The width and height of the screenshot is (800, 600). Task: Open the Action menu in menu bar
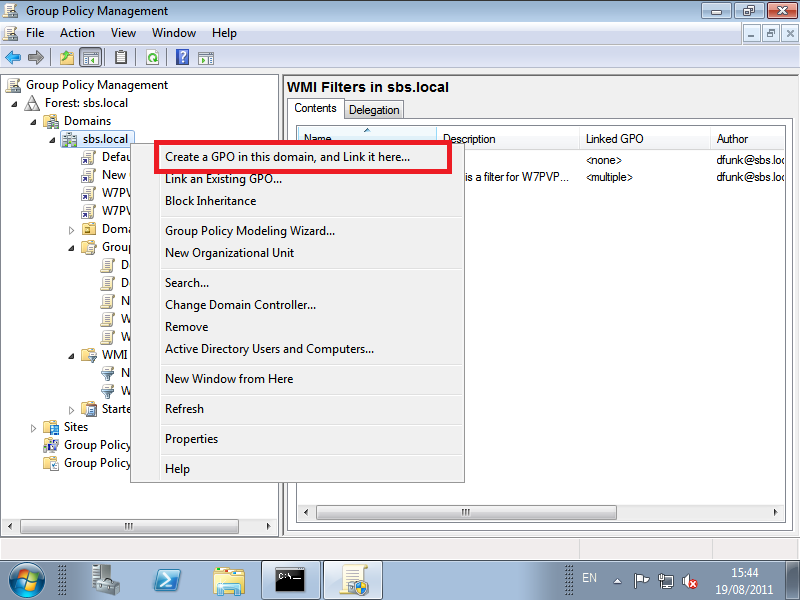coord(77,33)
